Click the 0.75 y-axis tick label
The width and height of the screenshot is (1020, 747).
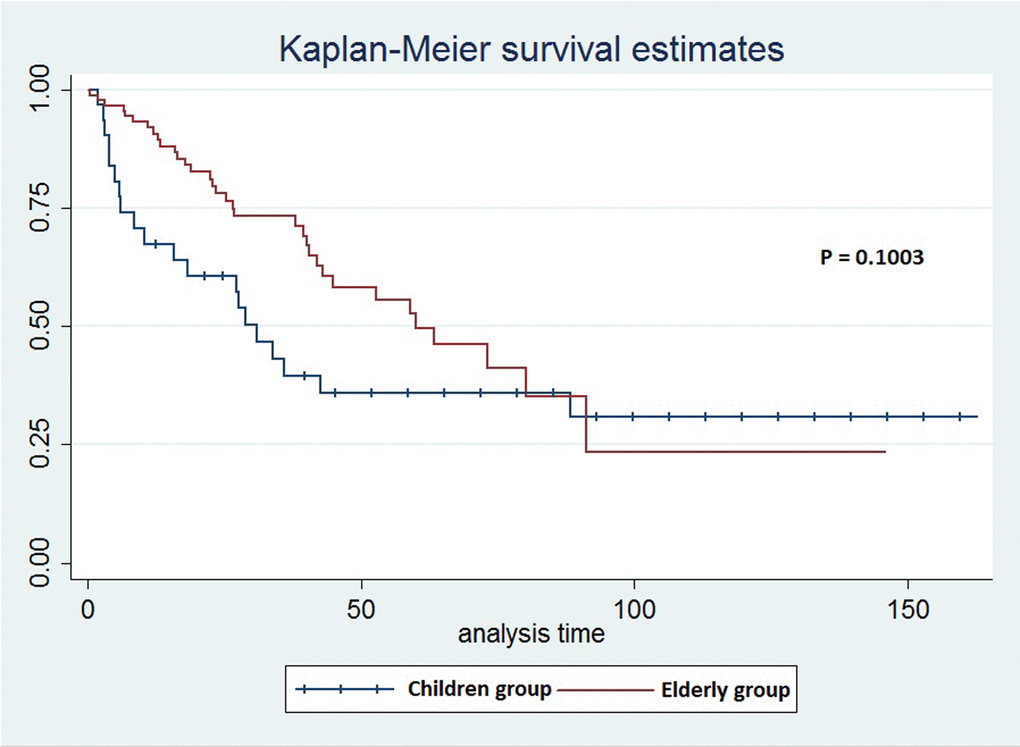[x=40, y=208]
